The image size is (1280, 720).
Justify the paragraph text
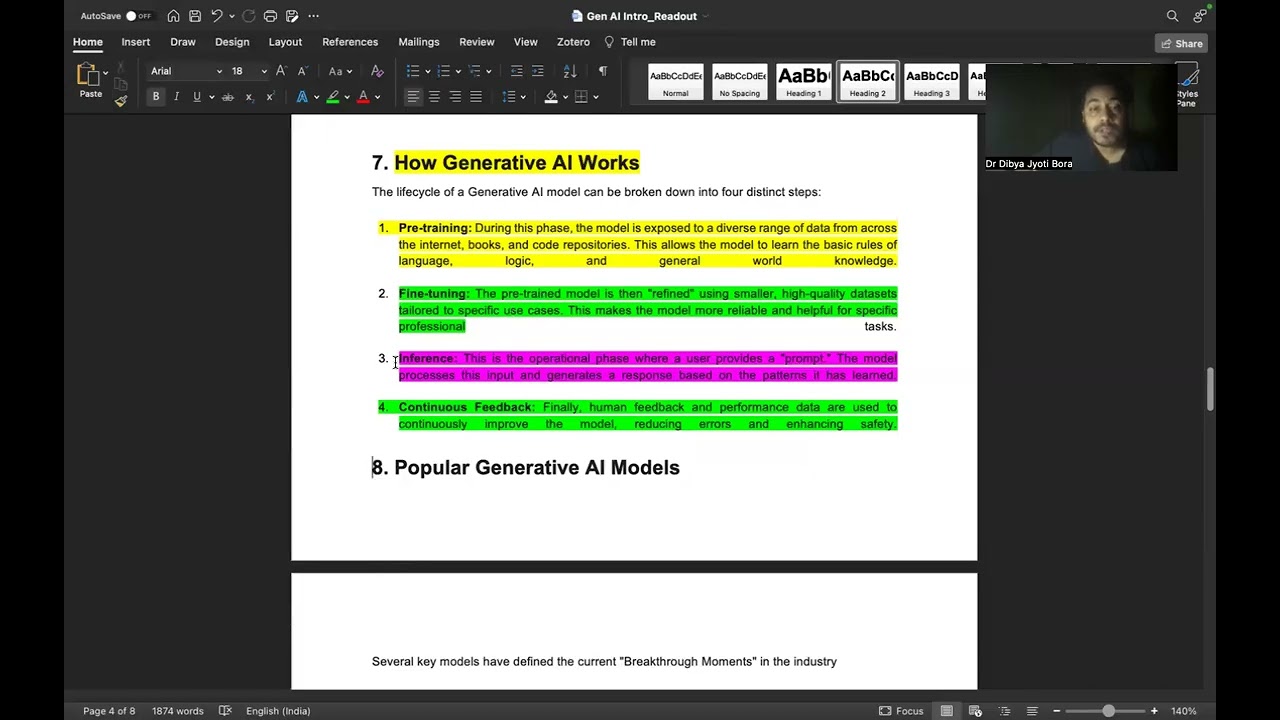pos(476,97)
